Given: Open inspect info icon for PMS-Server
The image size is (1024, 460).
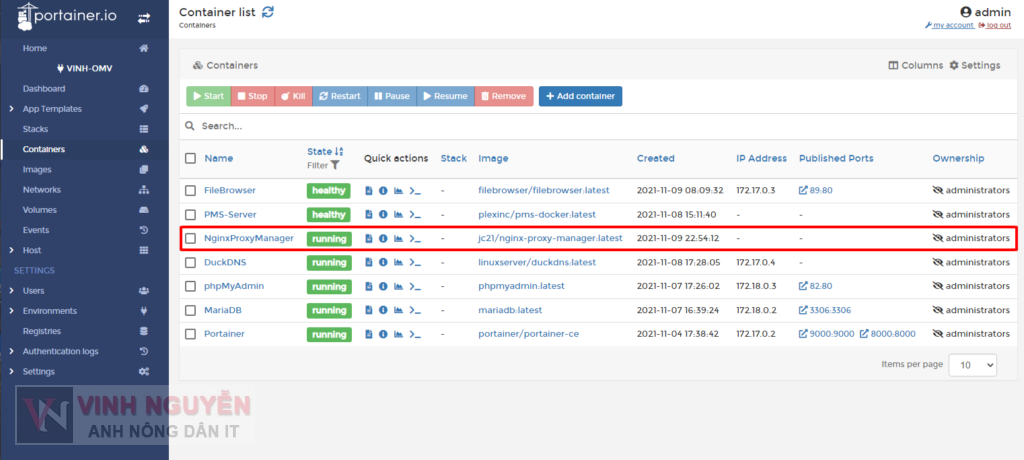Looking at the screenshot, I should (x=383, y=214).
